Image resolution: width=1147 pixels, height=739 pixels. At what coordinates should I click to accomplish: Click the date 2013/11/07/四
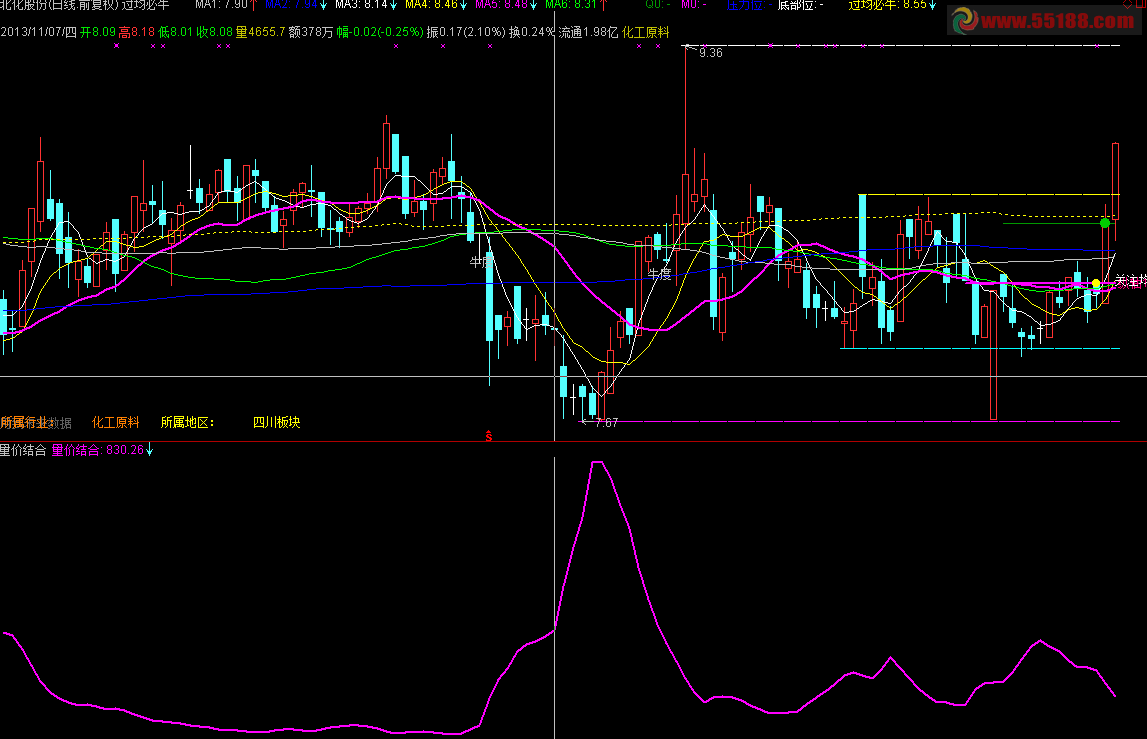(39, 32)
